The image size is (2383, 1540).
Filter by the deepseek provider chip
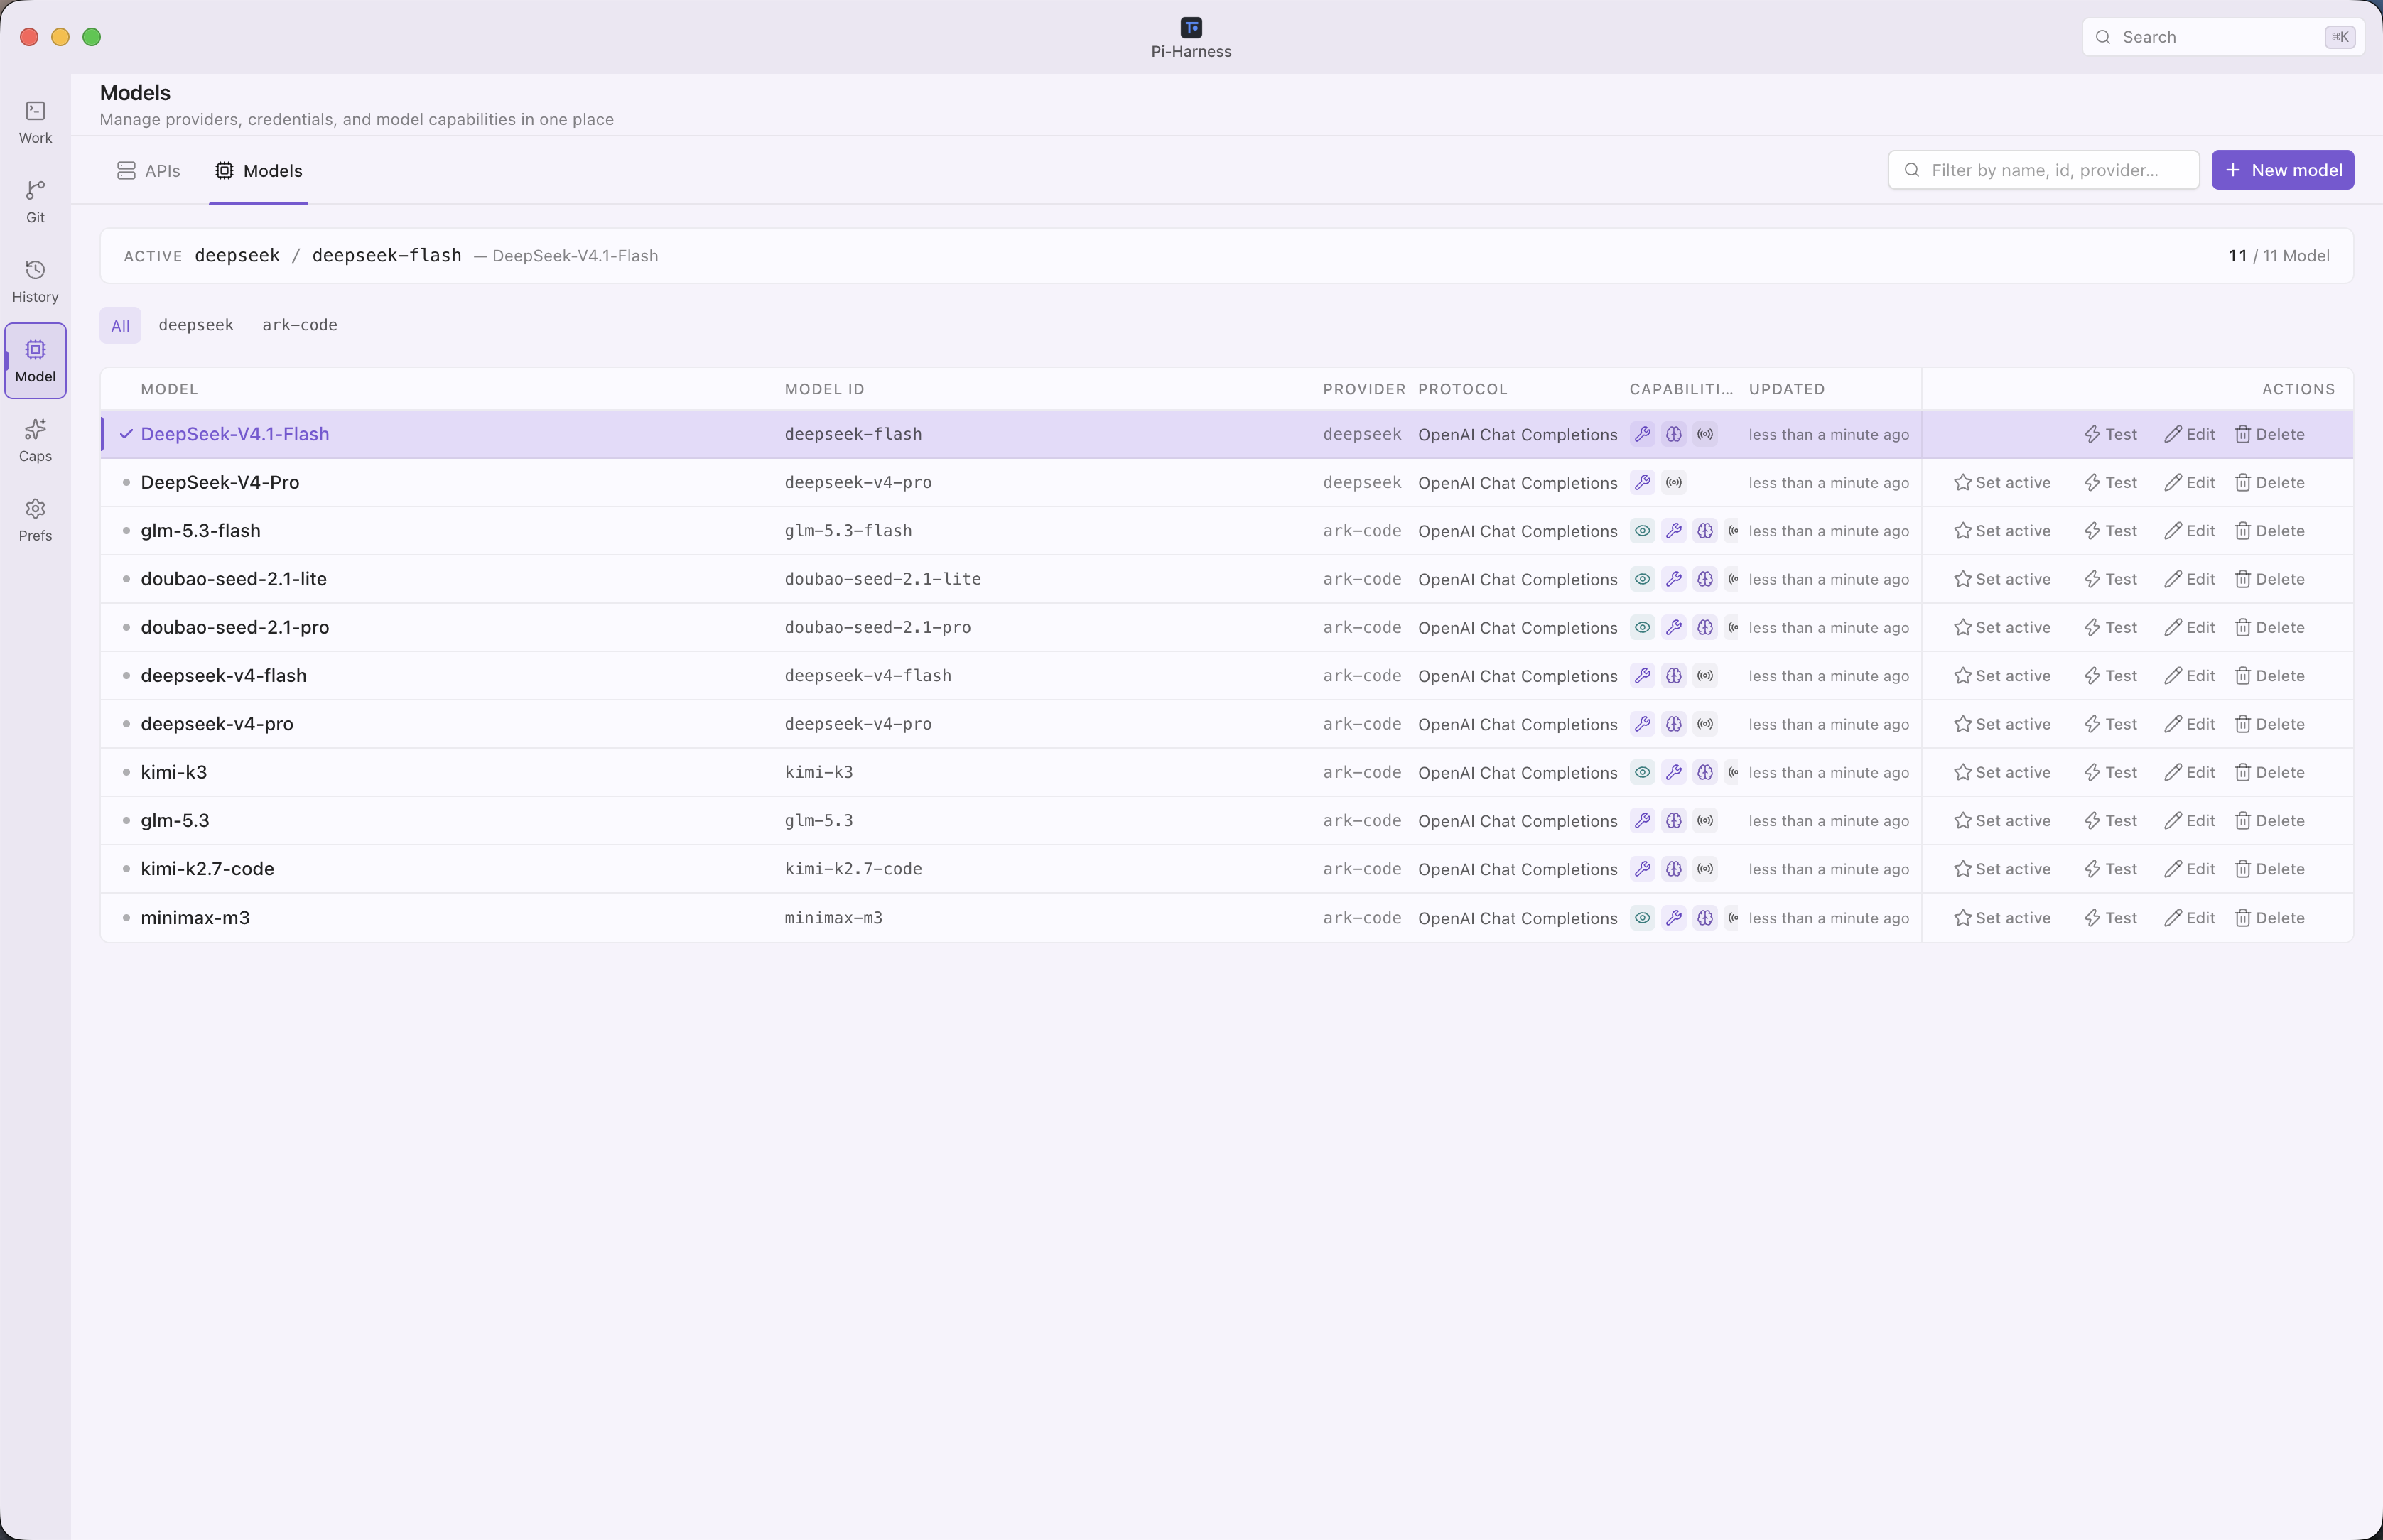point(196,325)
